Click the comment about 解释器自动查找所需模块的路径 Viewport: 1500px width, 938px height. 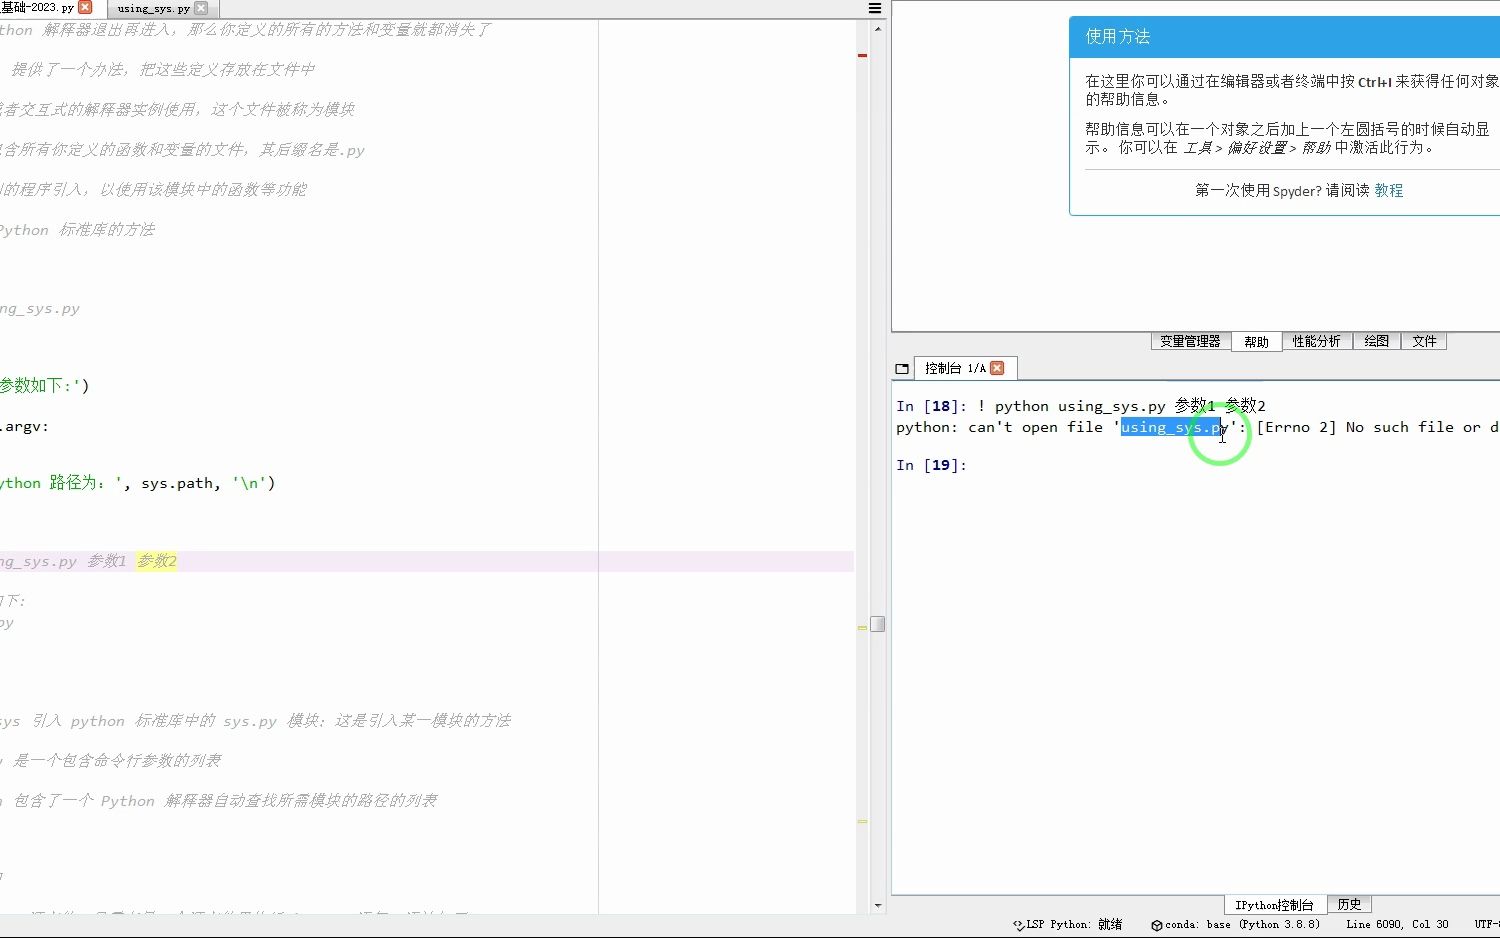pyautogui.click(x=219, y=800)
